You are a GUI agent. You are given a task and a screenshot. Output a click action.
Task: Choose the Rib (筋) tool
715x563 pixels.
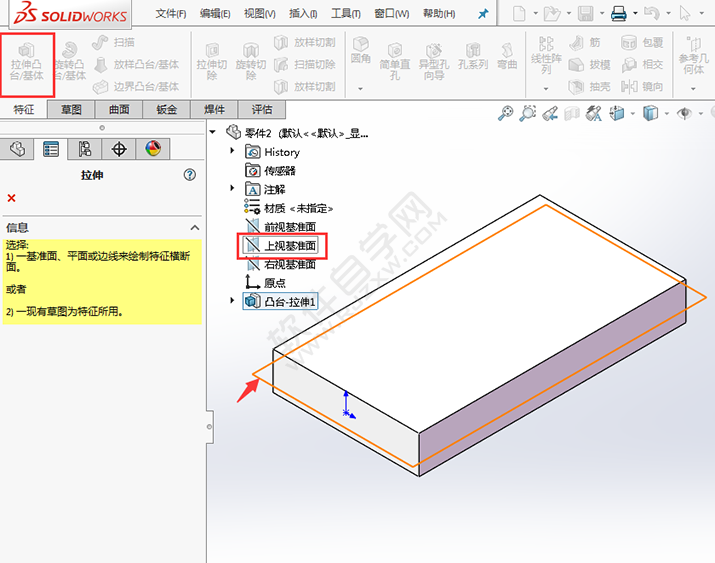pyautogui.click(x=585, y=42)
